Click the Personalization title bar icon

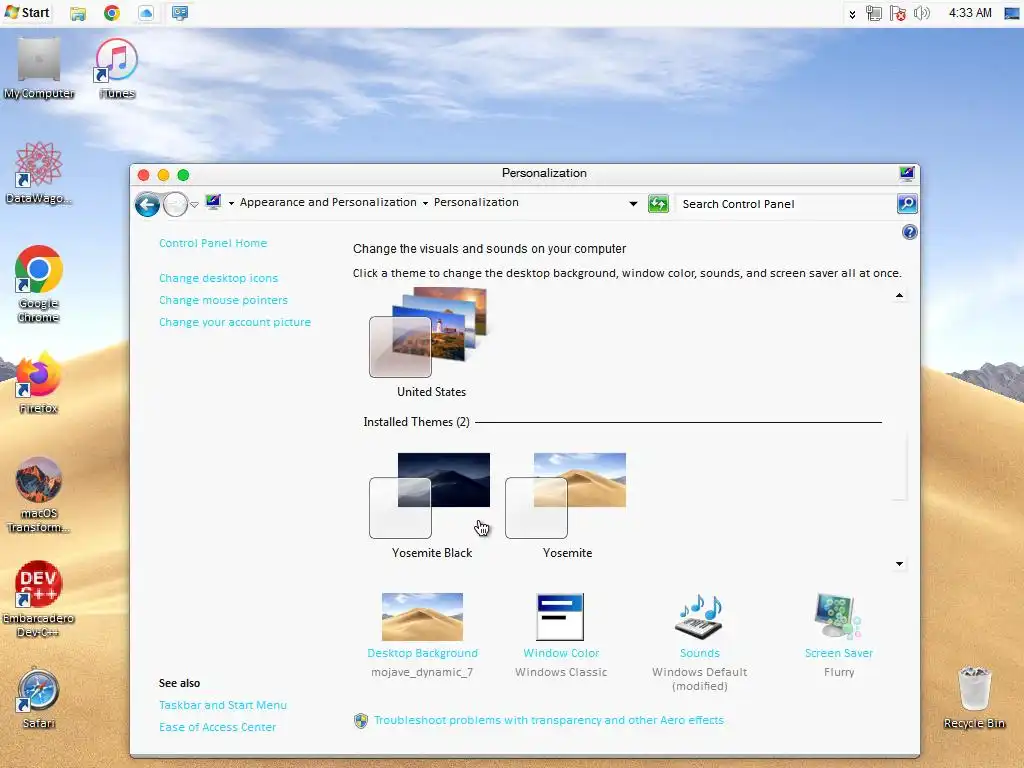(906, 174)
